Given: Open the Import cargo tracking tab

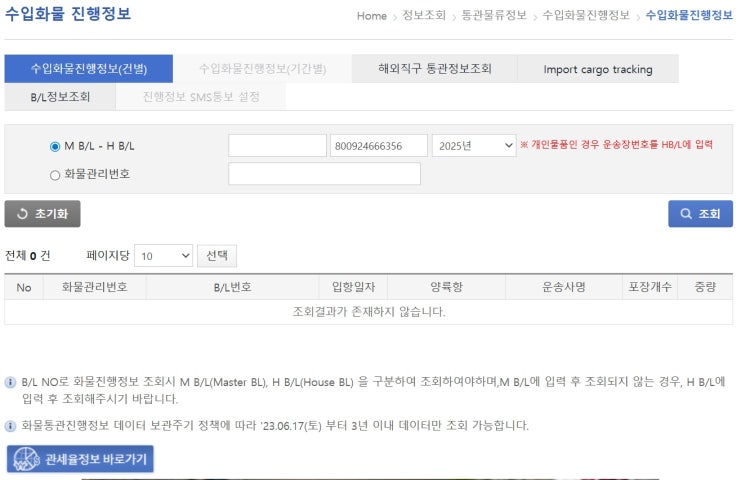Looking at the screenshot, I should point(598,69).
